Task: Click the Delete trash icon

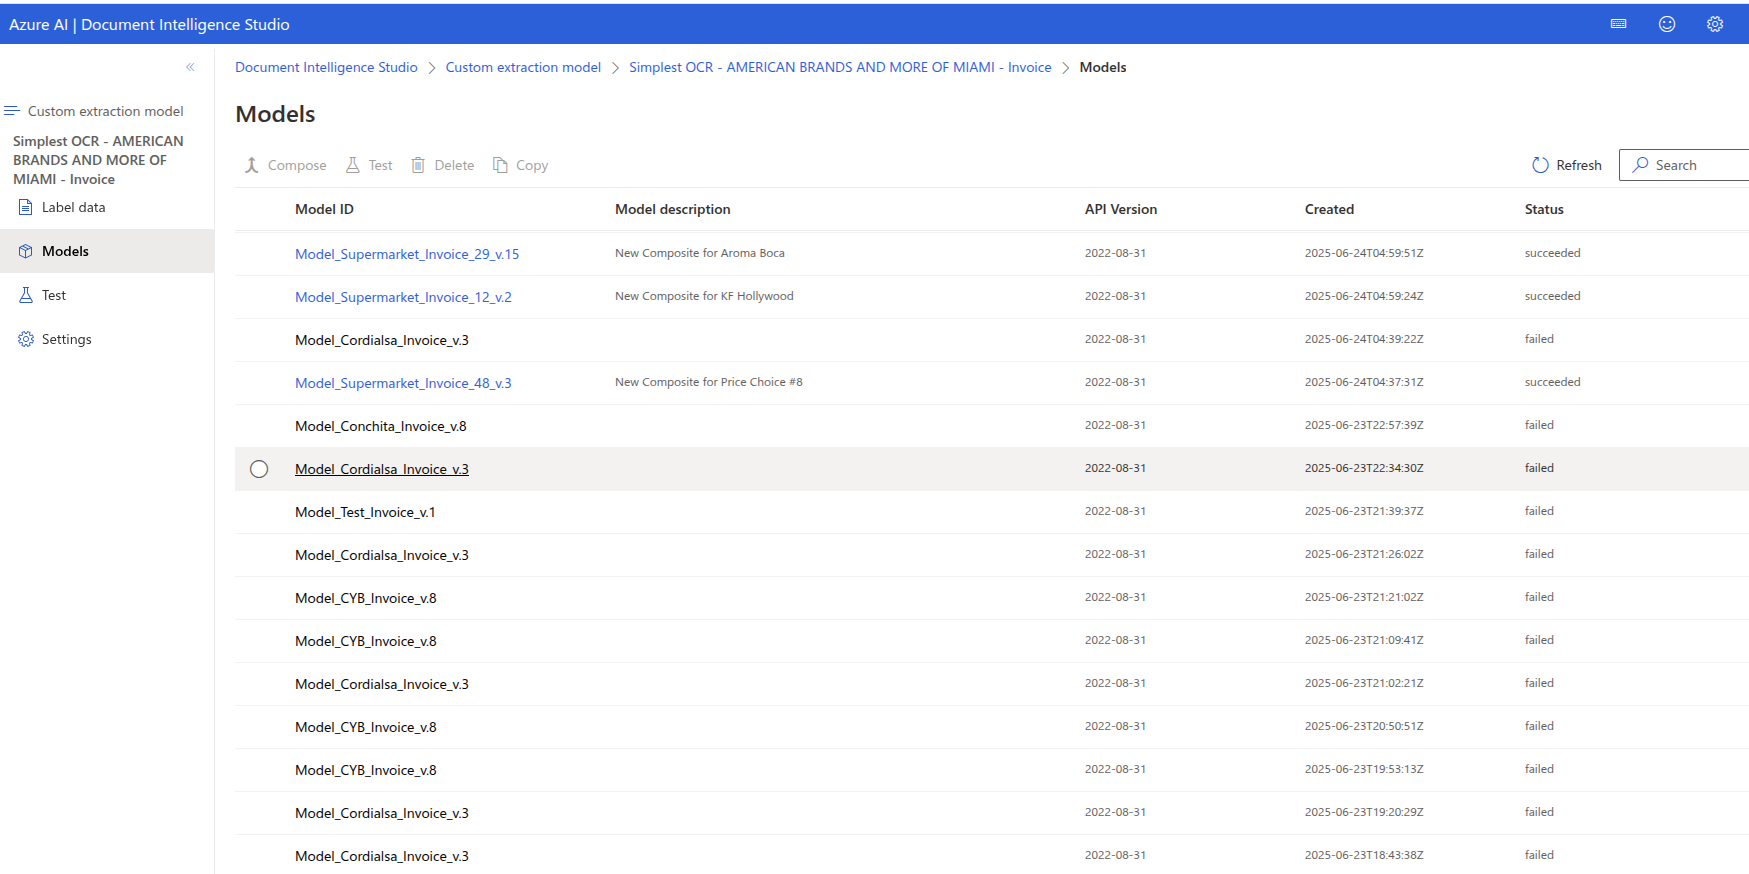Action: 418,165
